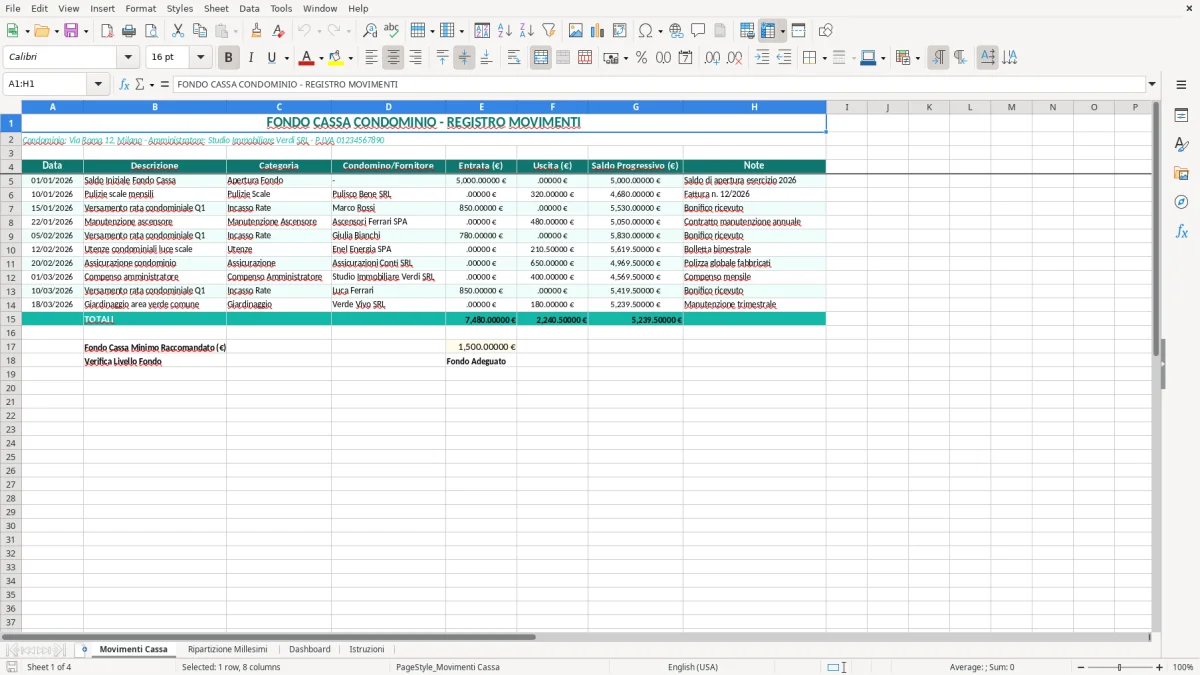The image size is (1200, 675).
Task: Adjust the zoom slider in status bar
Action: point(1120,667)
